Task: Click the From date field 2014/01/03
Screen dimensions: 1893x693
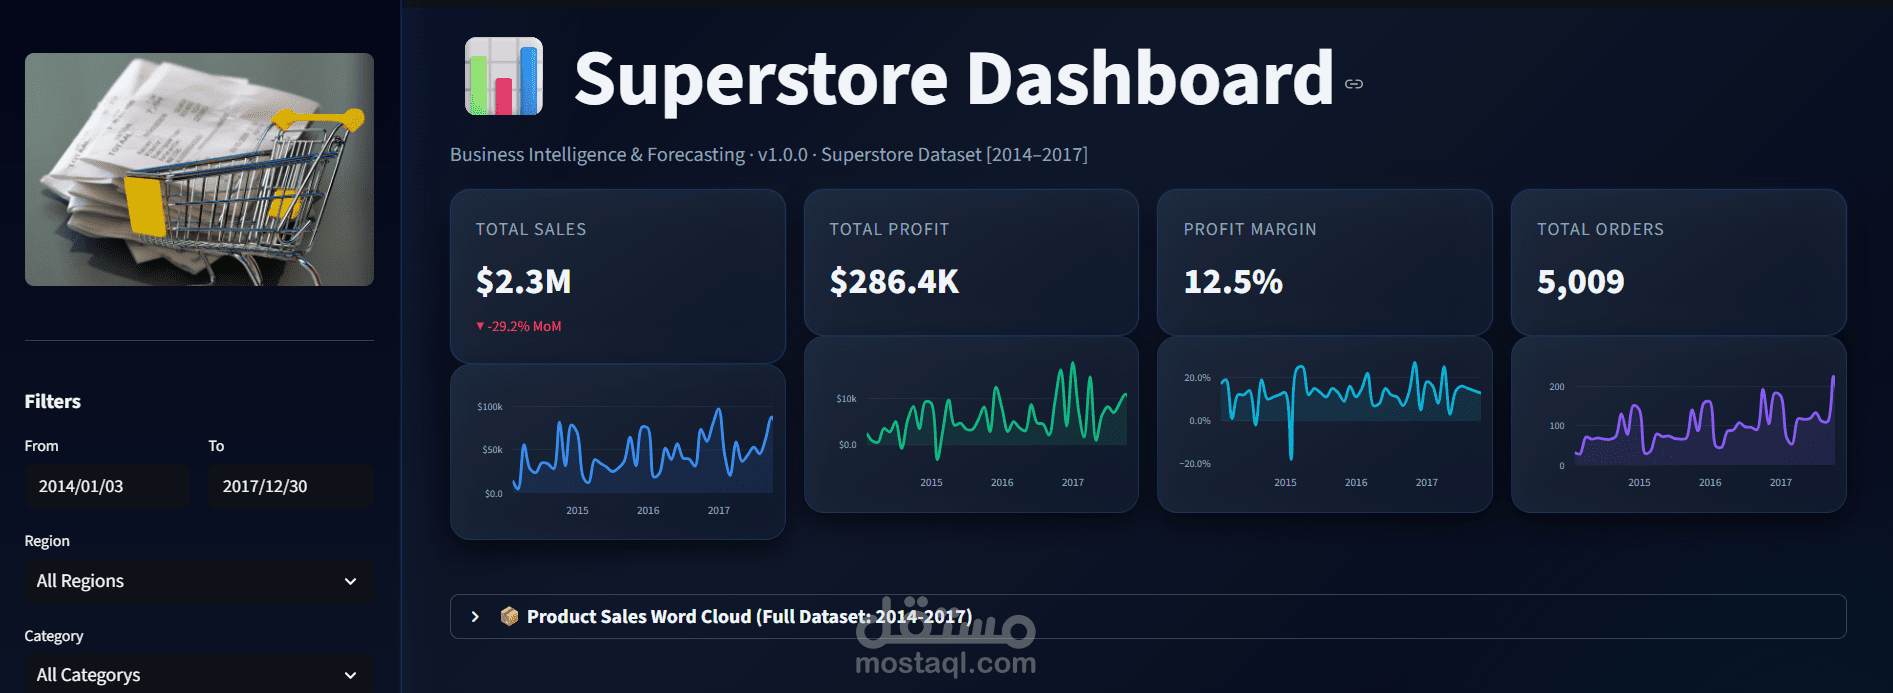Action: pos(107,486)
